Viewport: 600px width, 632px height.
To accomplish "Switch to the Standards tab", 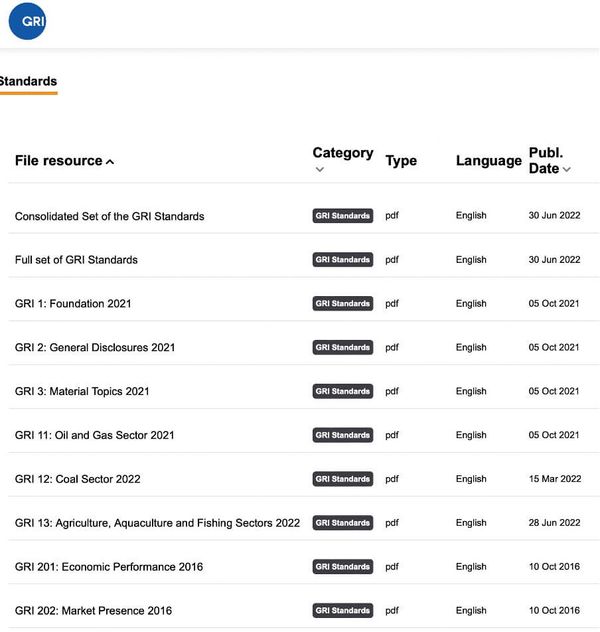I will 28,82.
